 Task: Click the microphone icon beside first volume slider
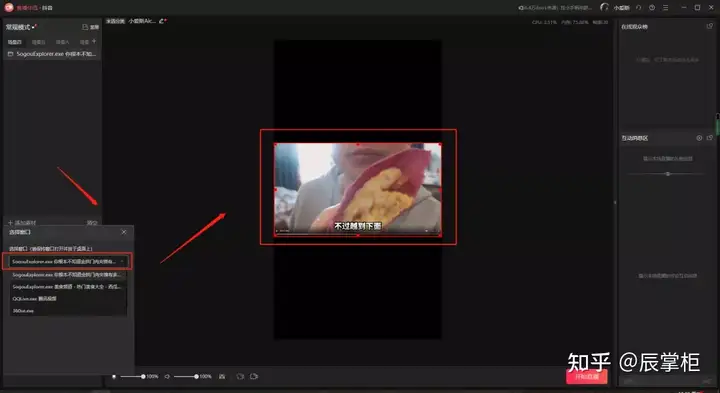pos(114,376)
